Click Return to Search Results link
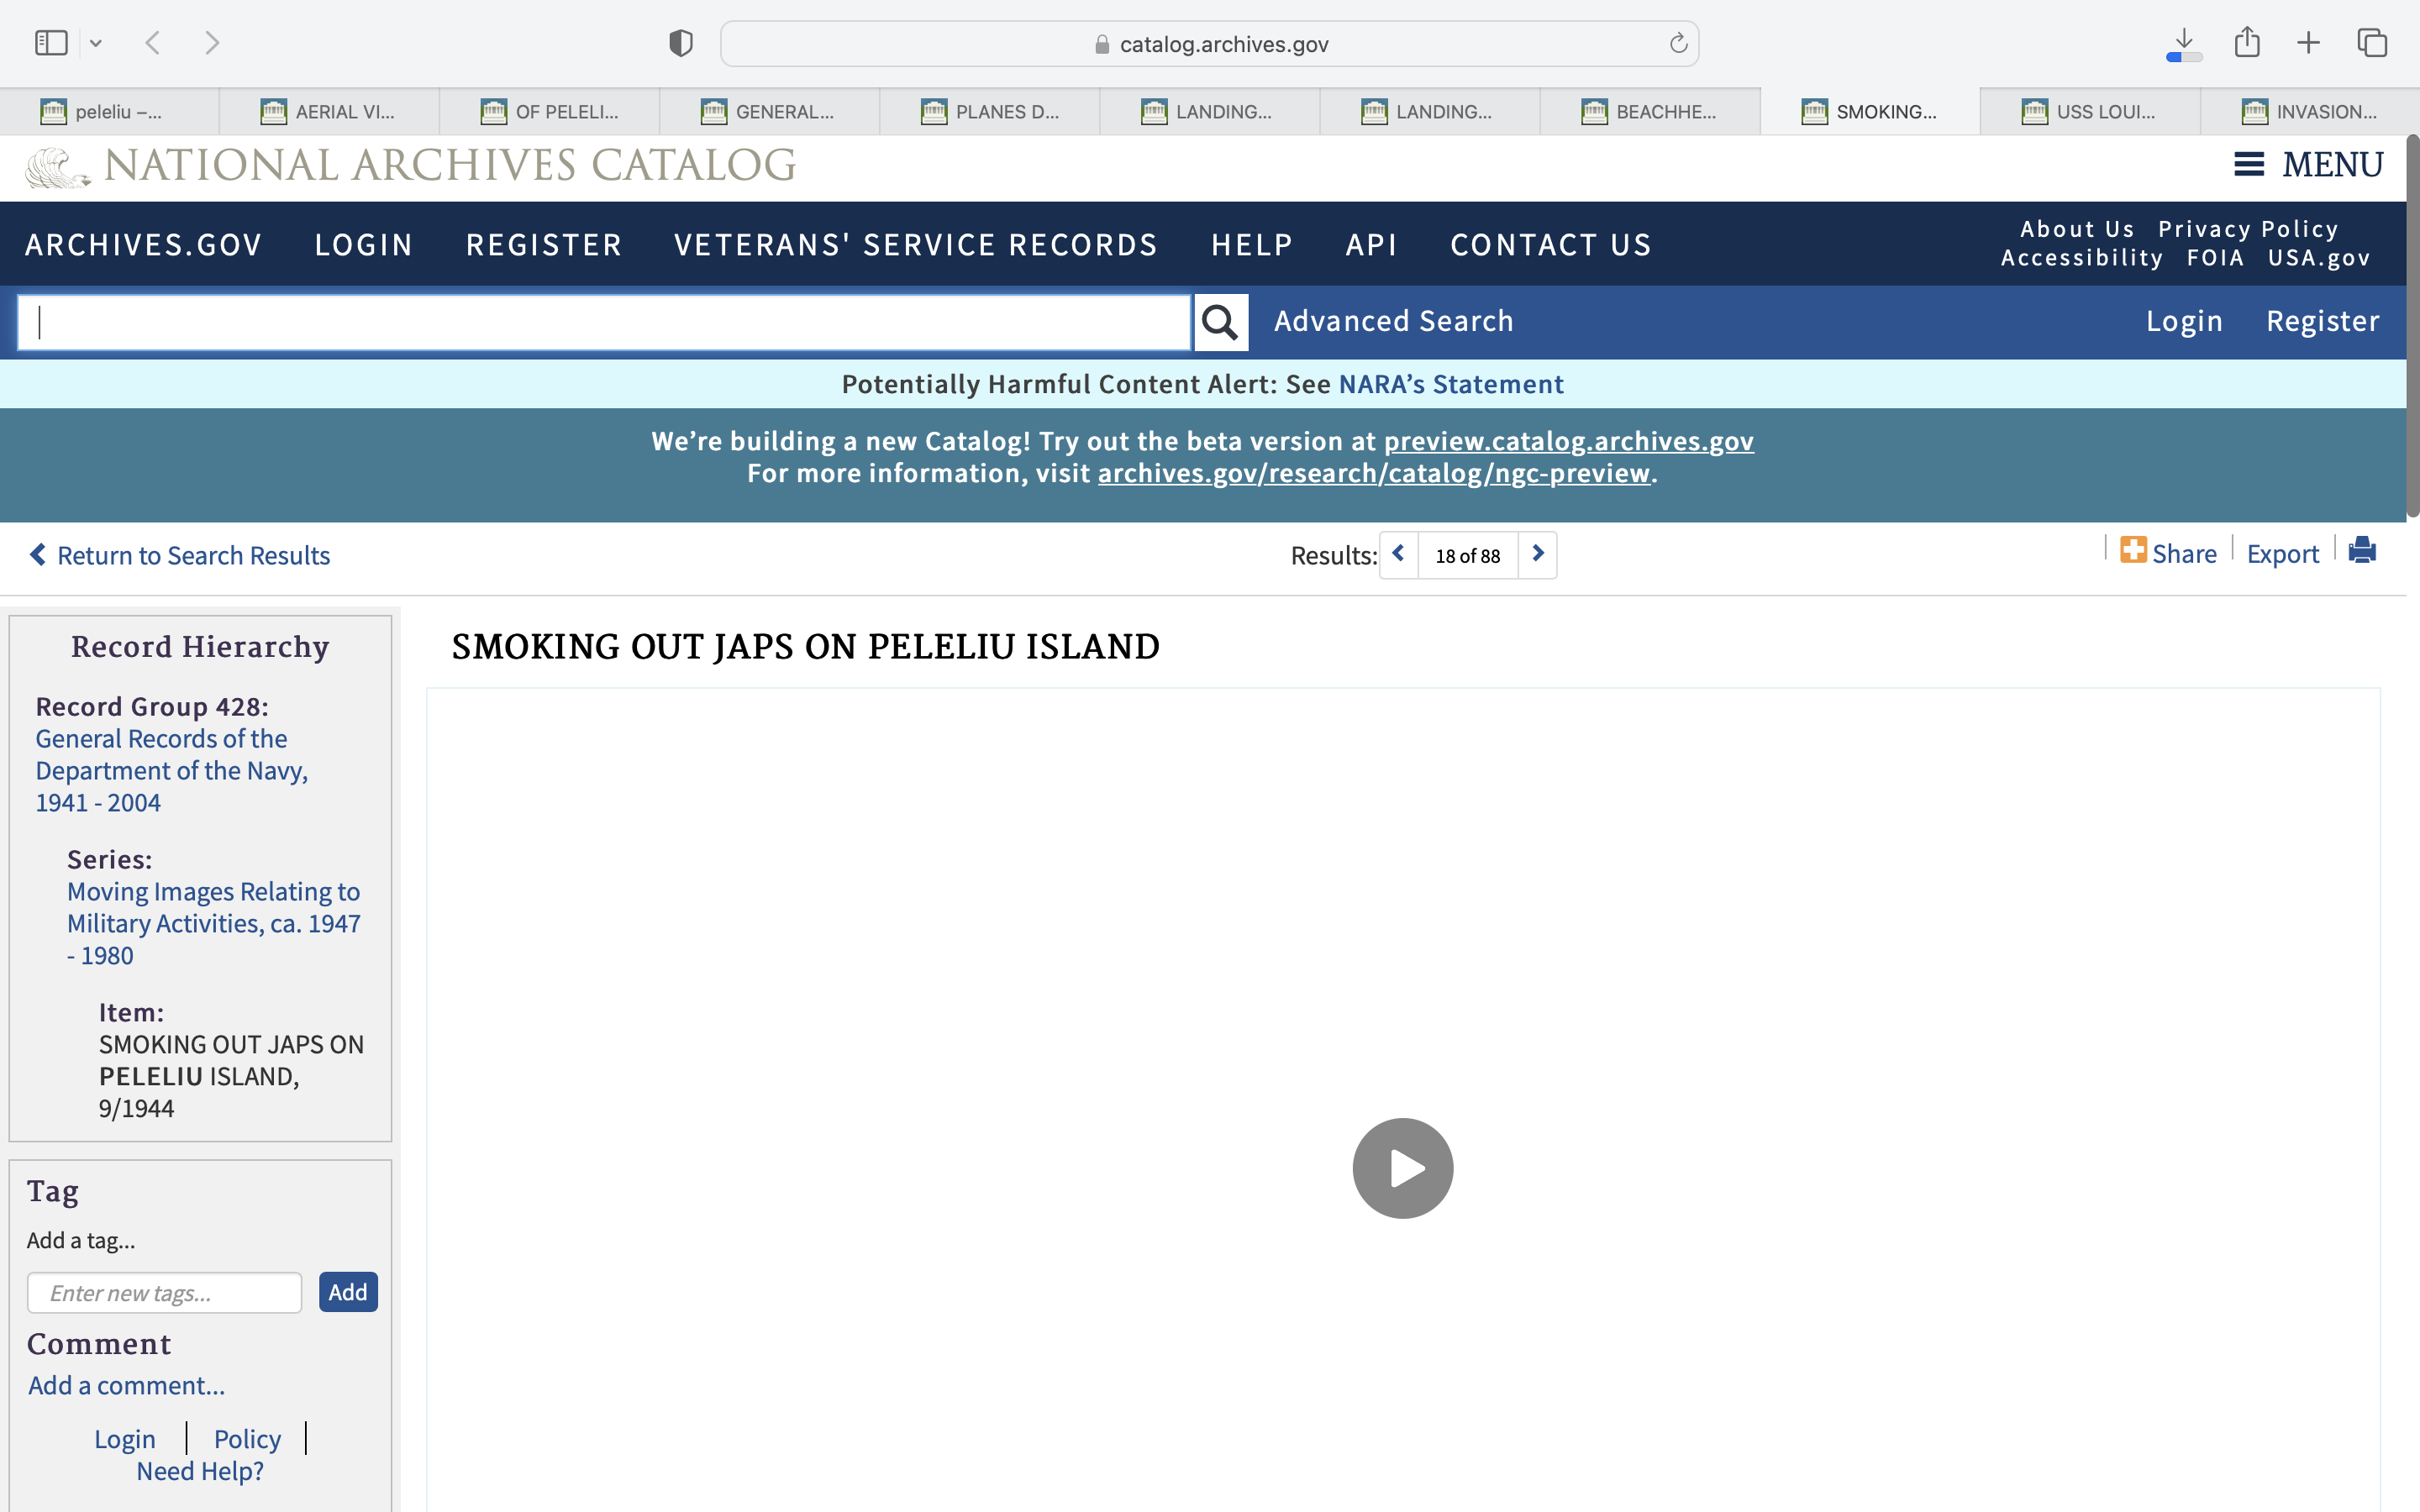2420x1512 pixels. (180, 555)
